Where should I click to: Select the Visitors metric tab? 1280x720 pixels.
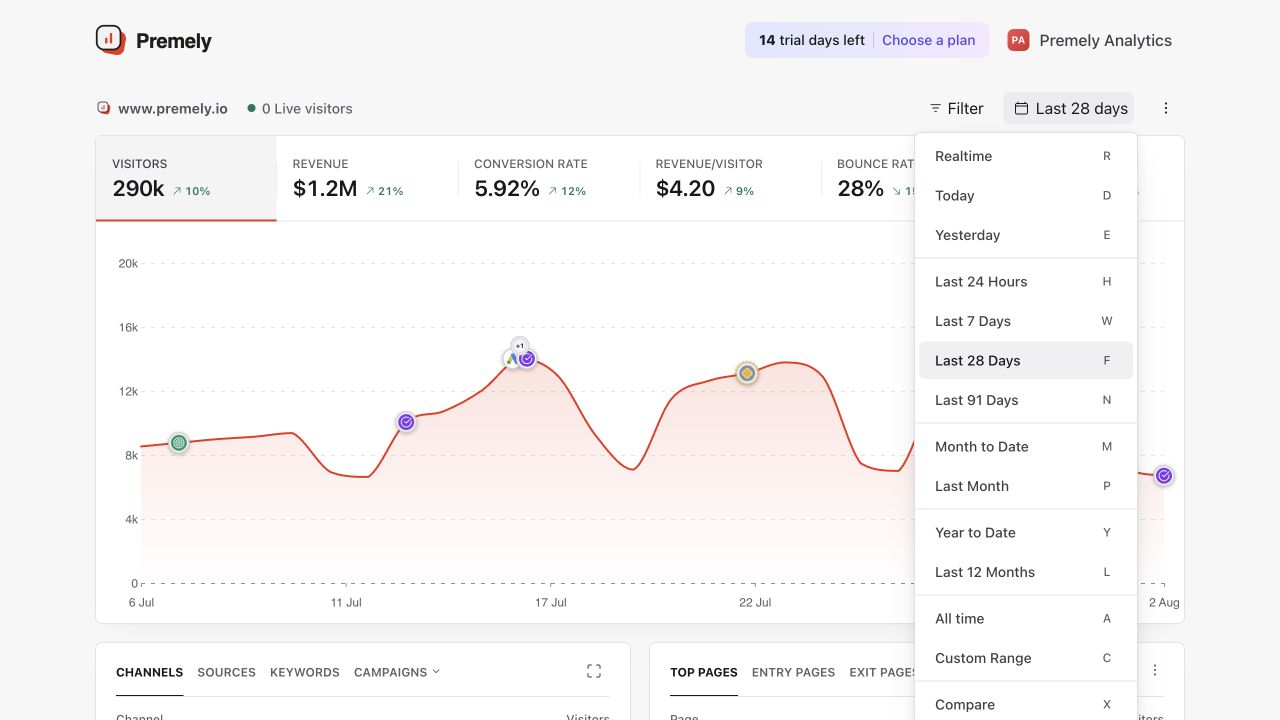[x=186, y=178]
